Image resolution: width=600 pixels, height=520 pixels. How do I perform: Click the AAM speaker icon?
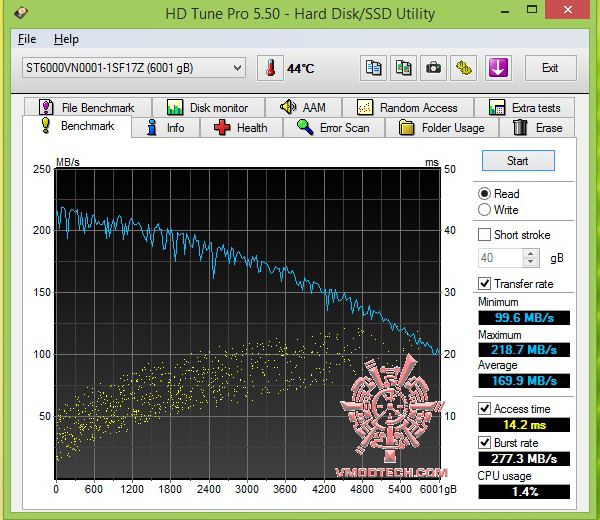point(288,107)
